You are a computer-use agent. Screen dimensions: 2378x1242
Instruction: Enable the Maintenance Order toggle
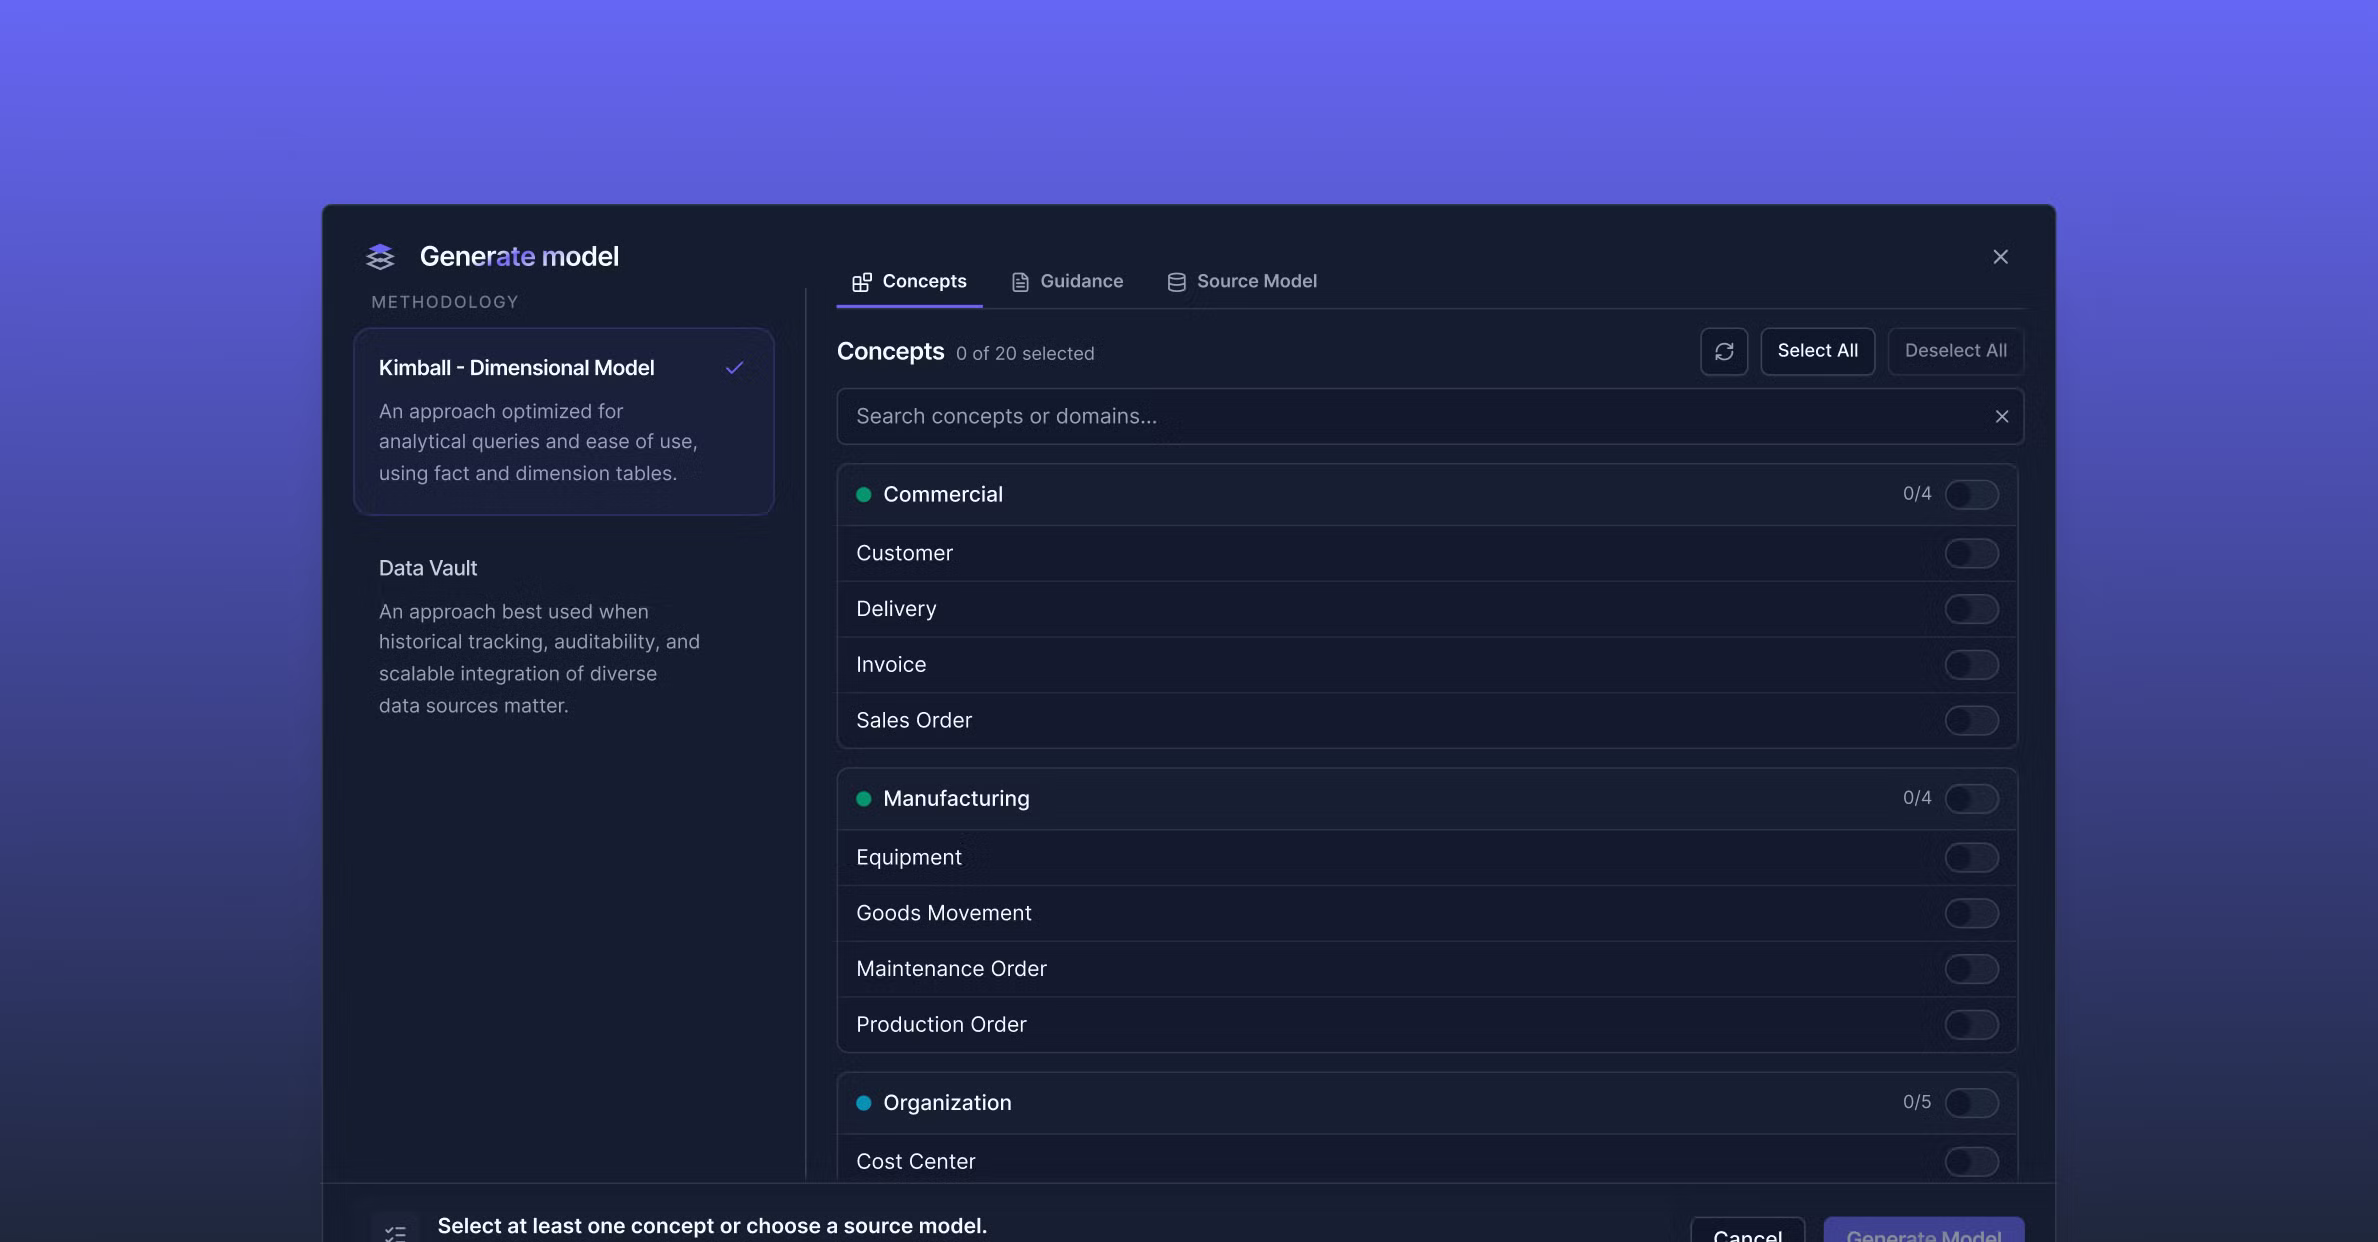click(1971, 969)
